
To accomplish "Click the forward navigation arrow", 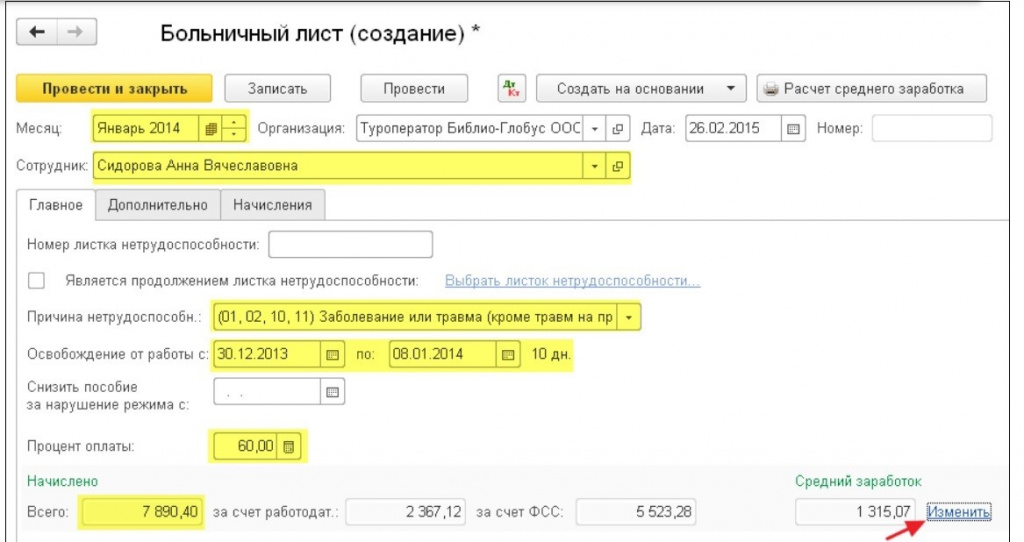I will coord(75,33).
